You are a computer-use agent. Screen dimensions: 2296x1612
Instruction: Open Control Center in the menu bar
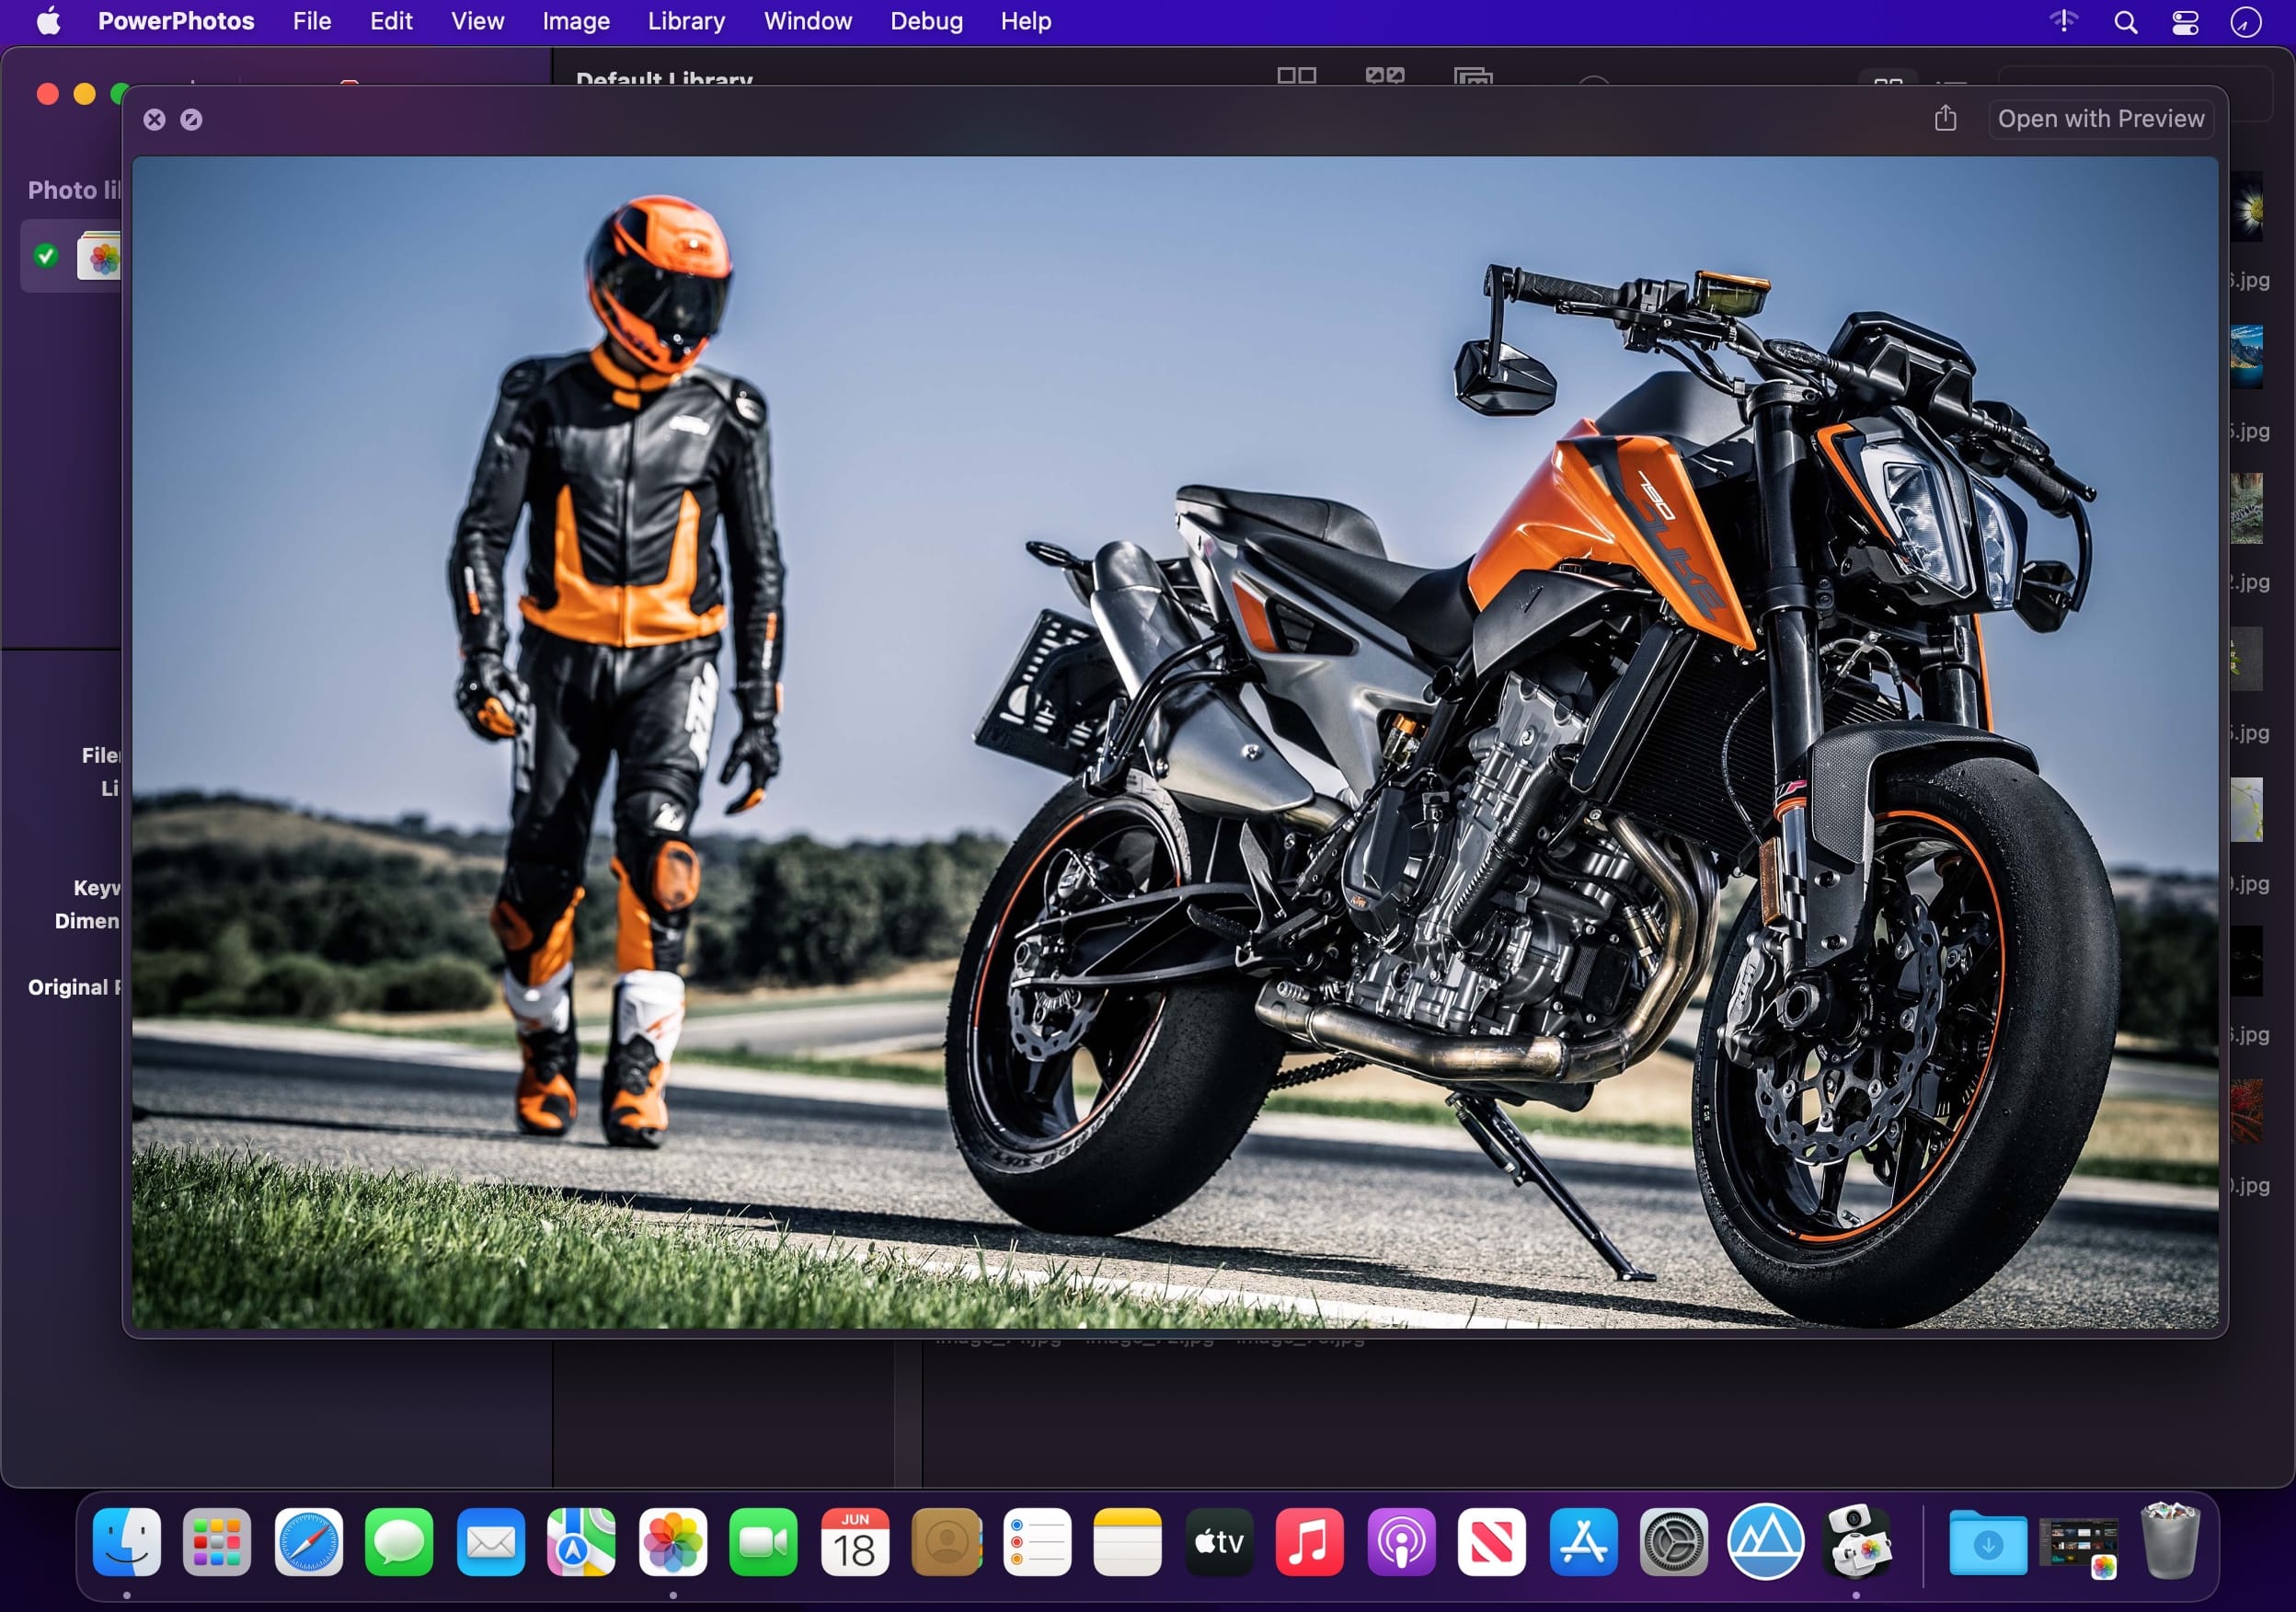(2185, 22)
